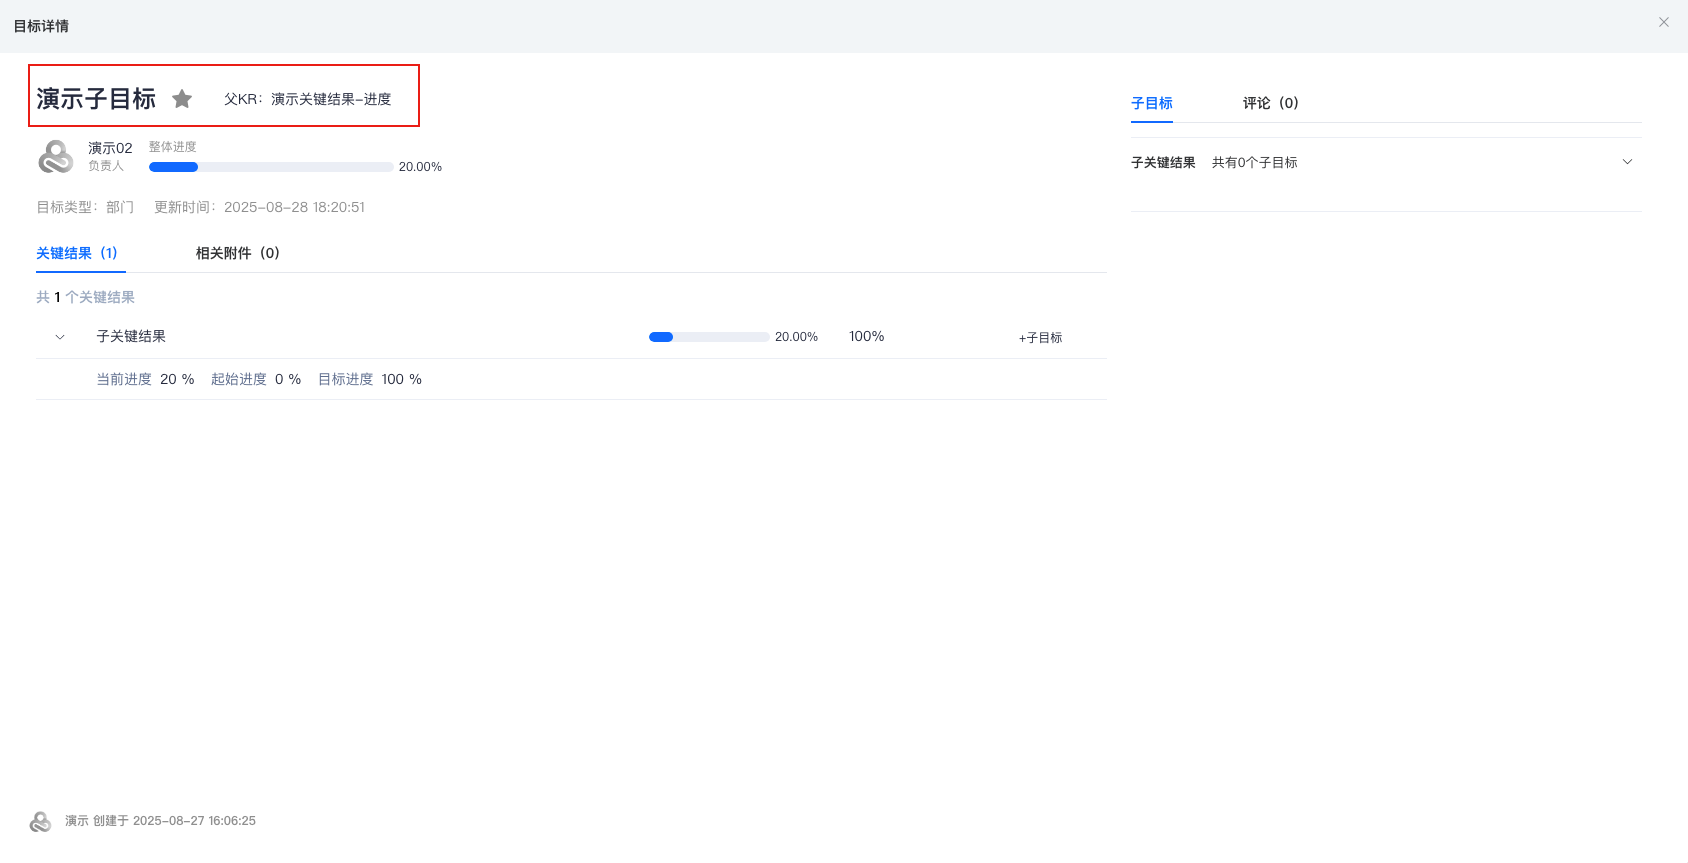Click the 起始进度 0 % value

pyautogui.click(x=287, y=379)
